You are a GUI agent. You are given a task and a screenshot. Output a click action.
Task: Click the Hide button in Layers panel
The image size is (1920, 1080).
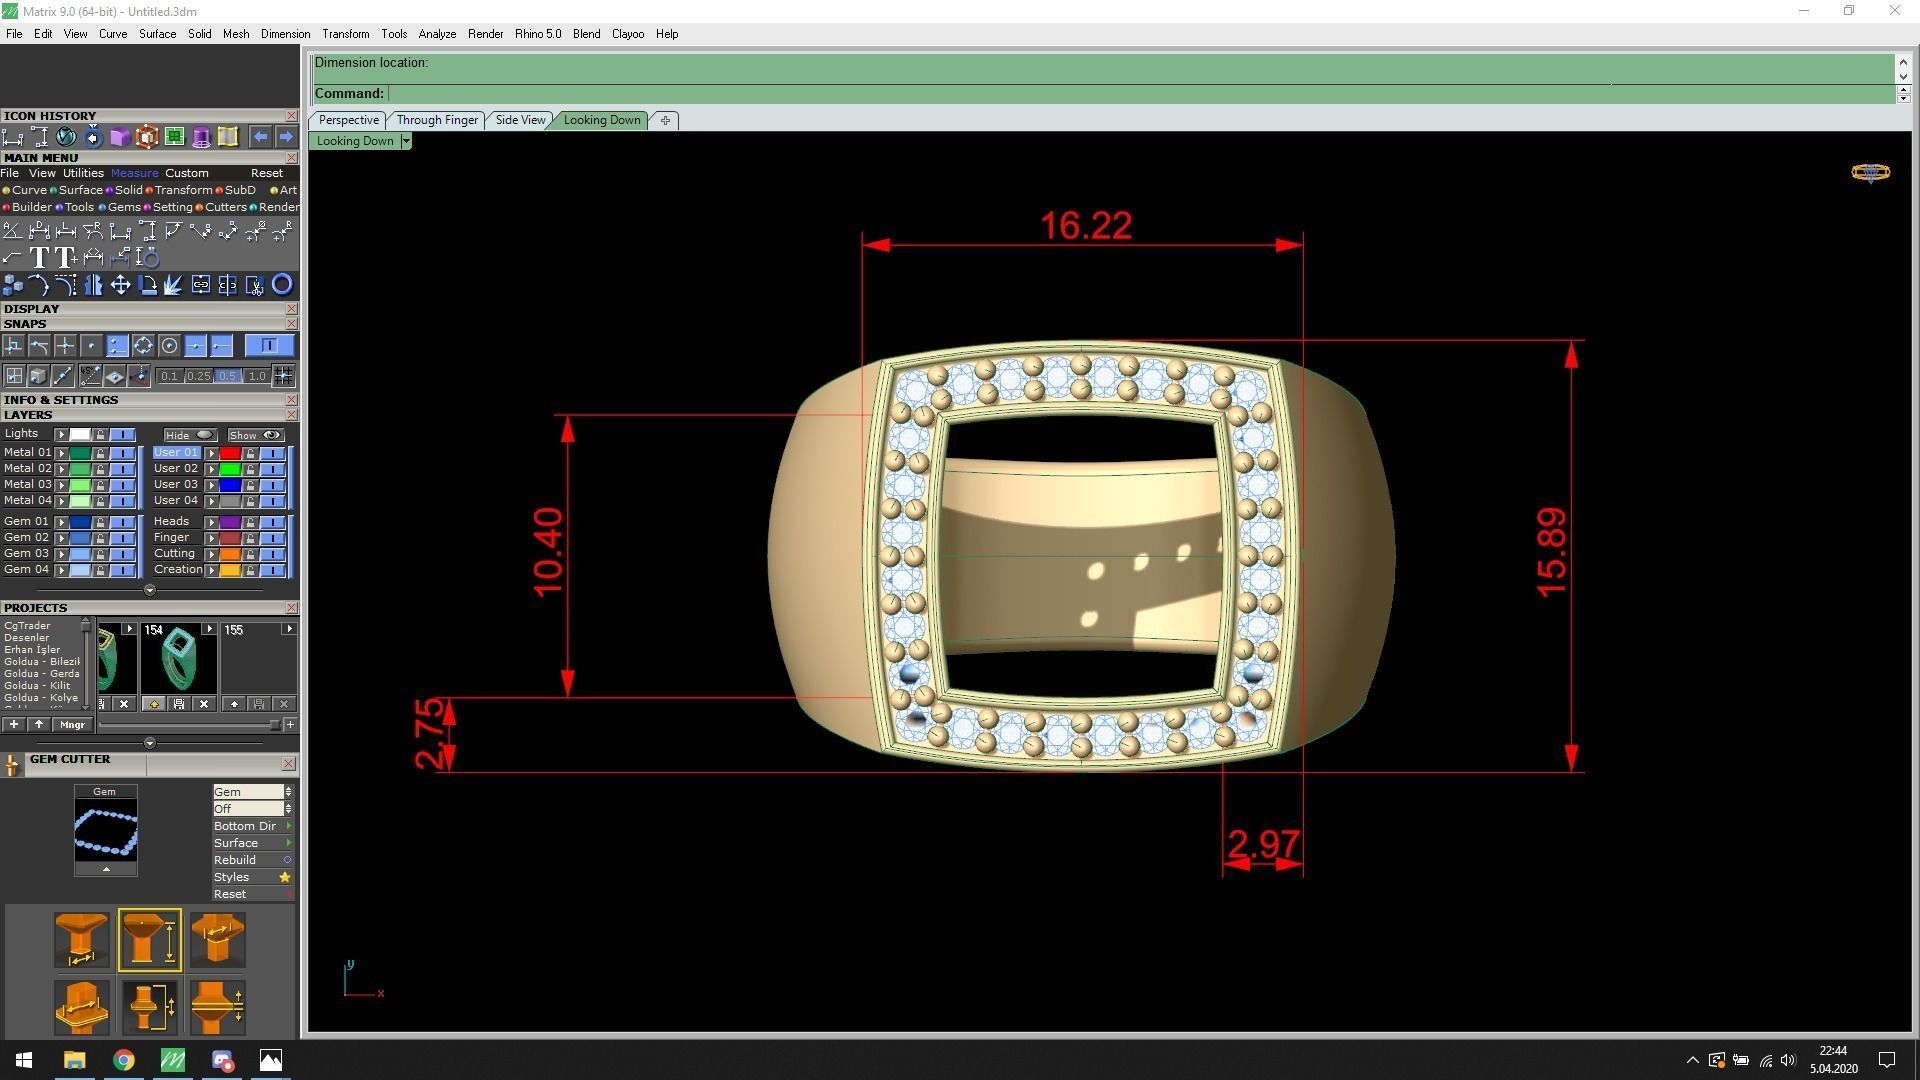click(190, 435)
